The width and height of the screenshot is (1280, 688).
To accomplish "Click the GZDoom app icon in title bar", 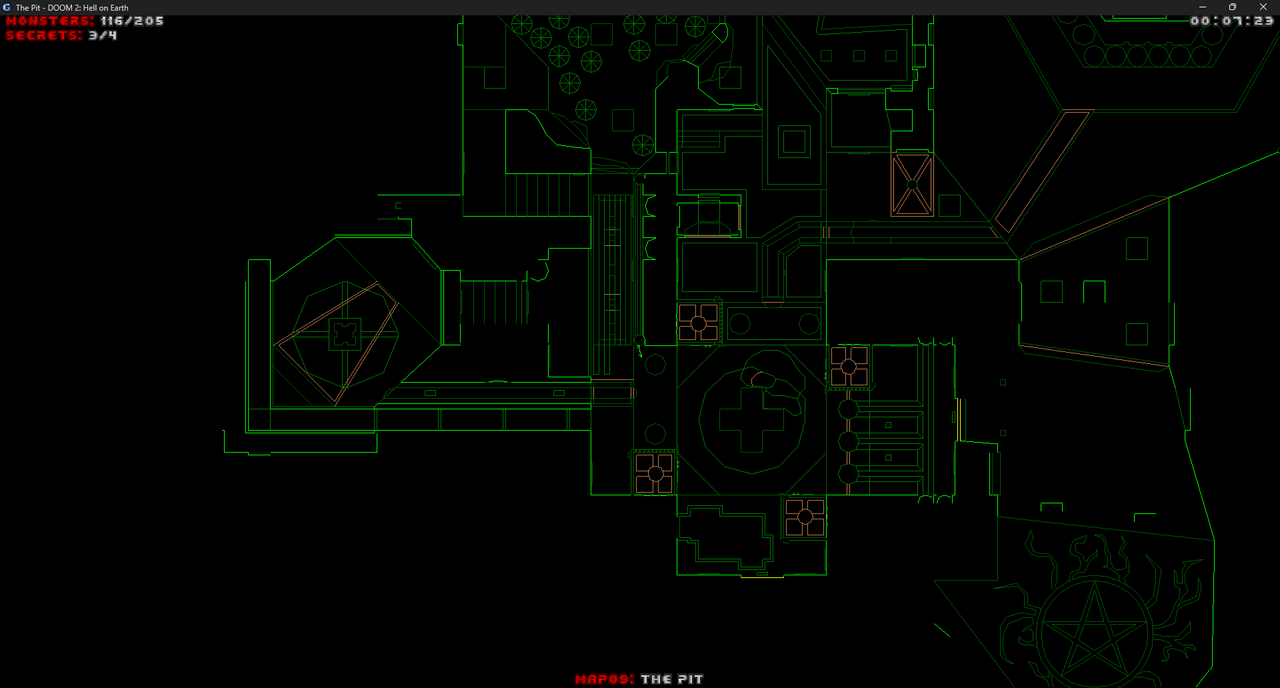I will (x=7, y=7).
